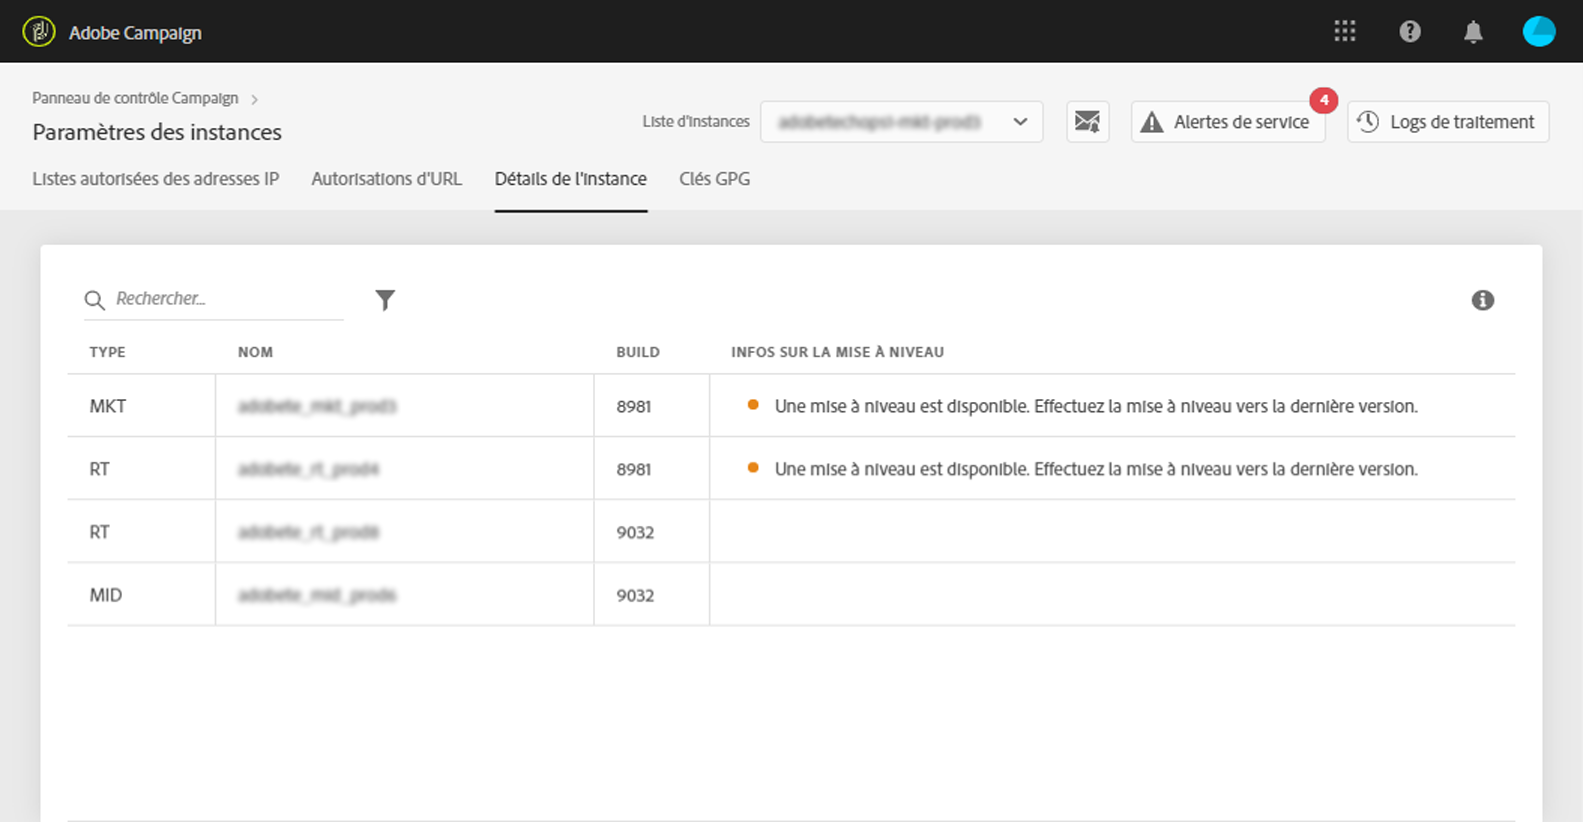Click the Adobe Campaign logo icon
1583x822 pixels.
pos(39,32)
